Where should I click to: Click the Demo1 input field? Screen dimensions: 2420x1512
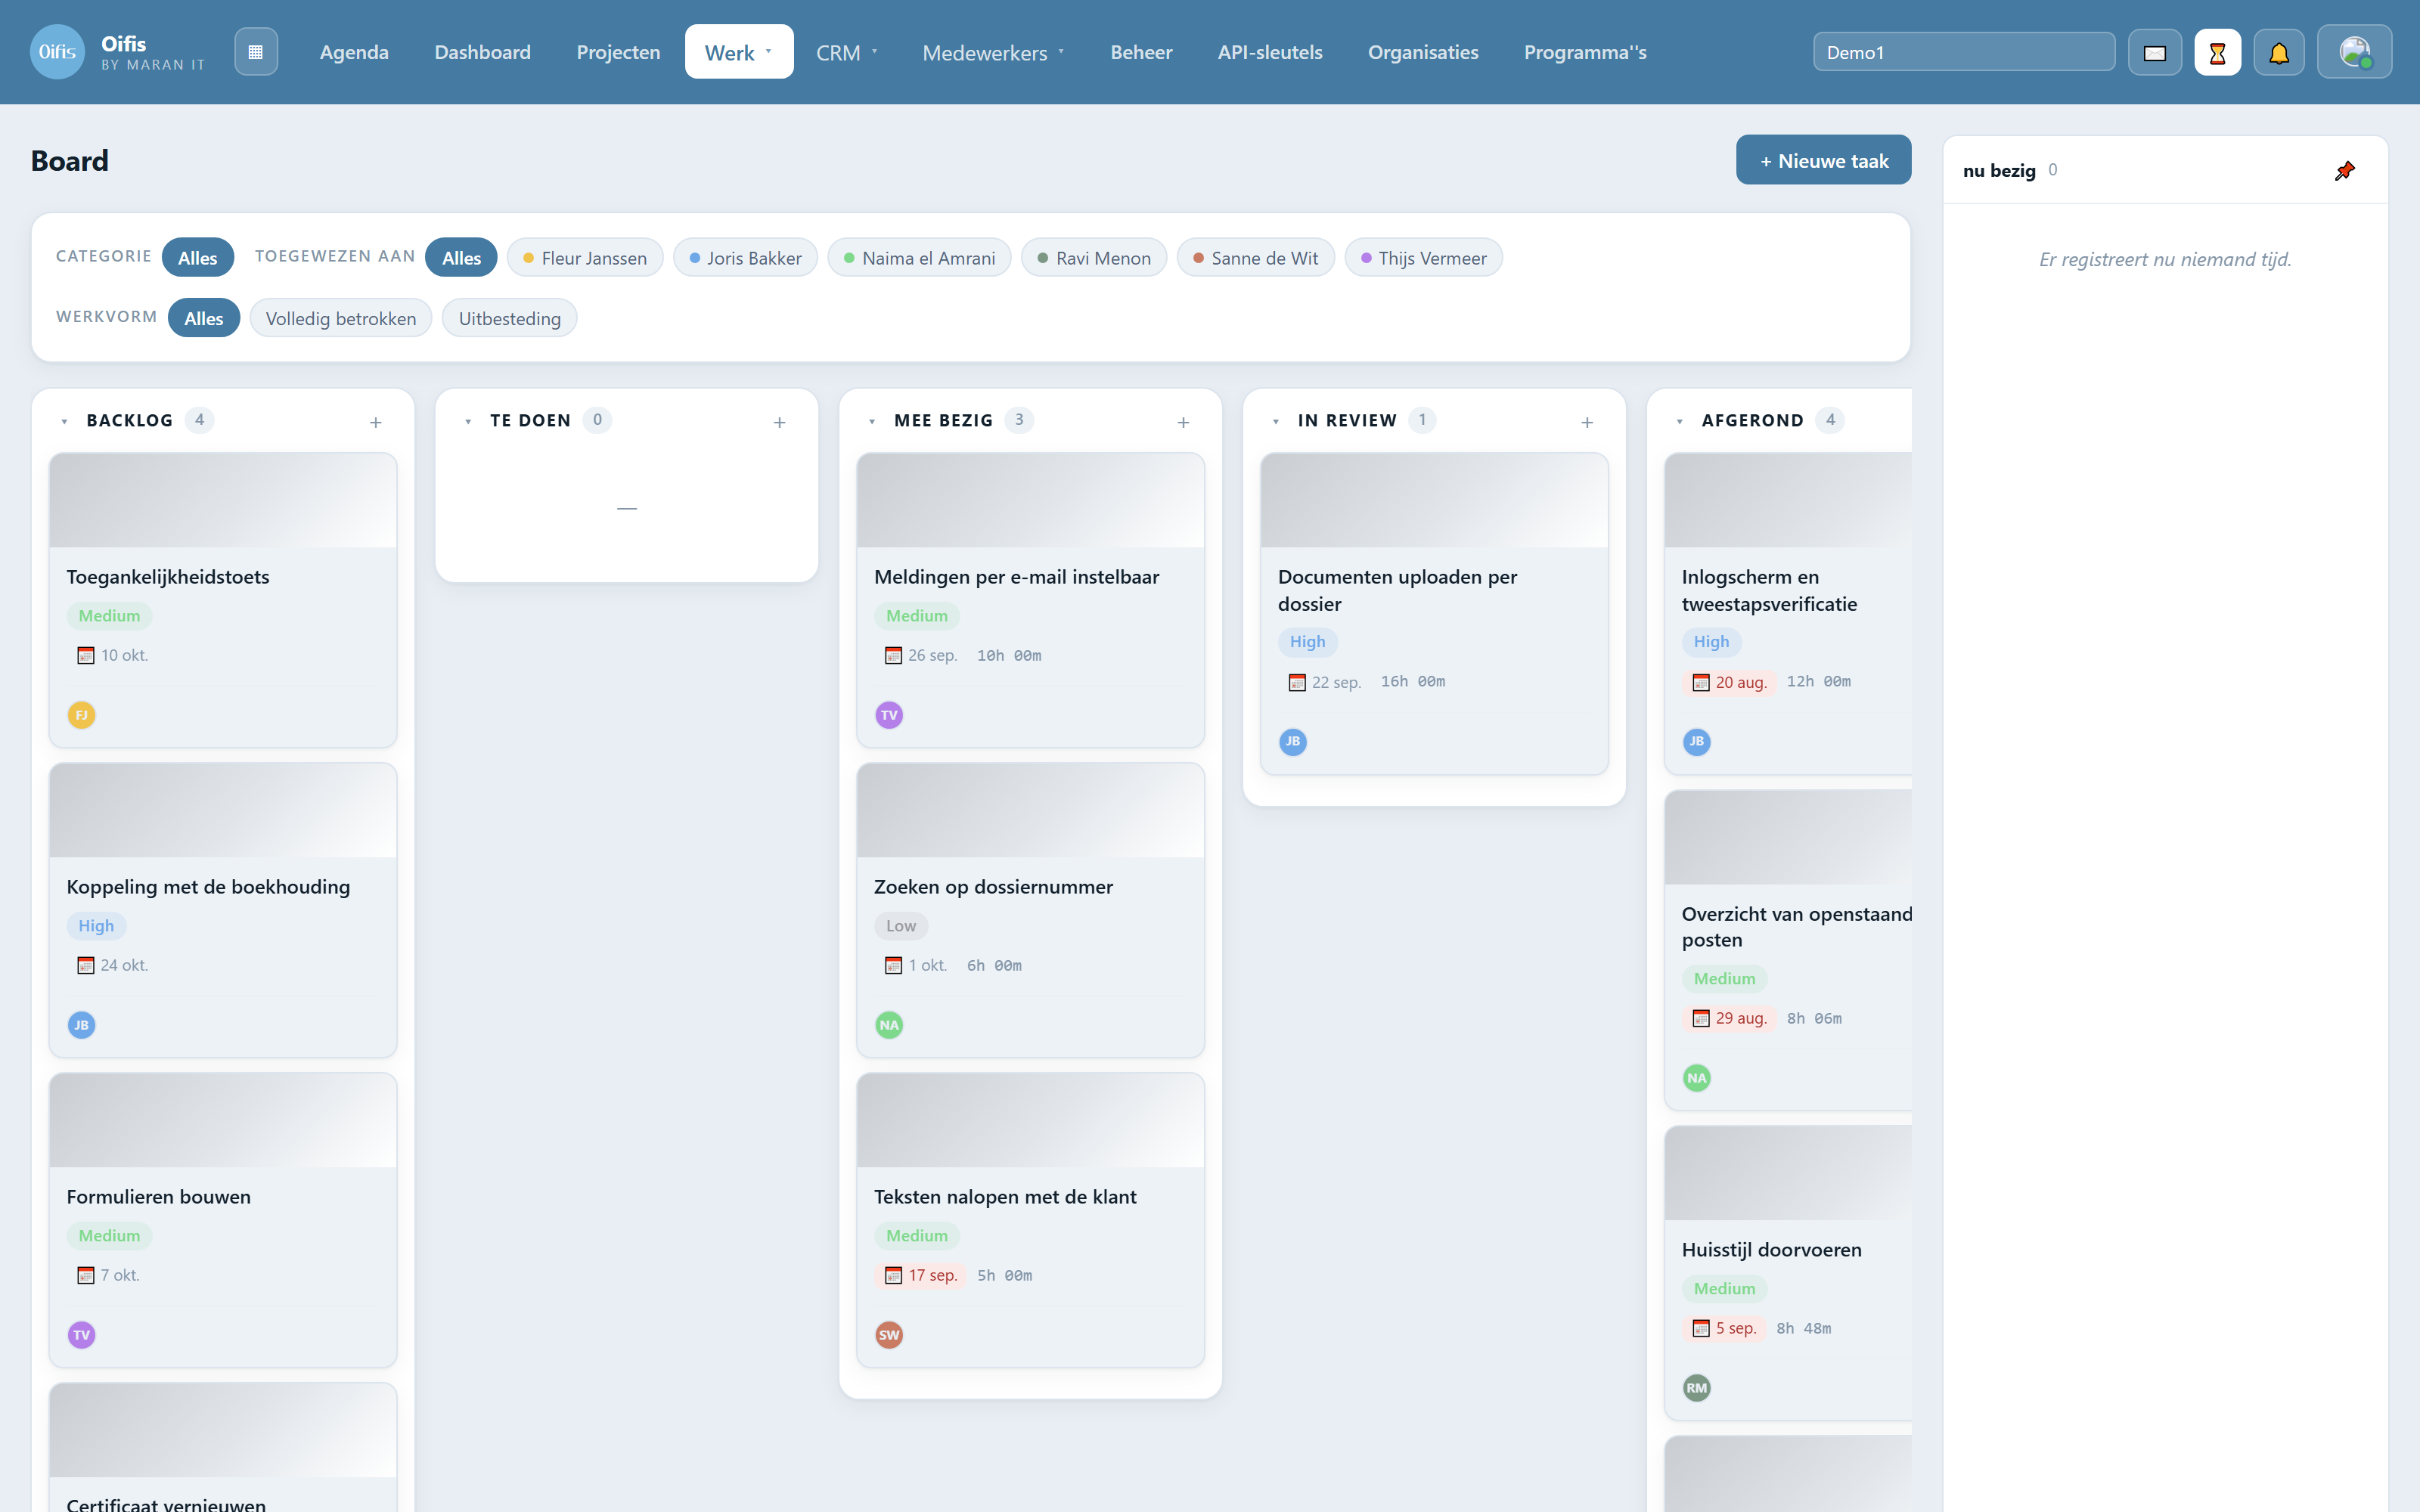point(1964,52)
